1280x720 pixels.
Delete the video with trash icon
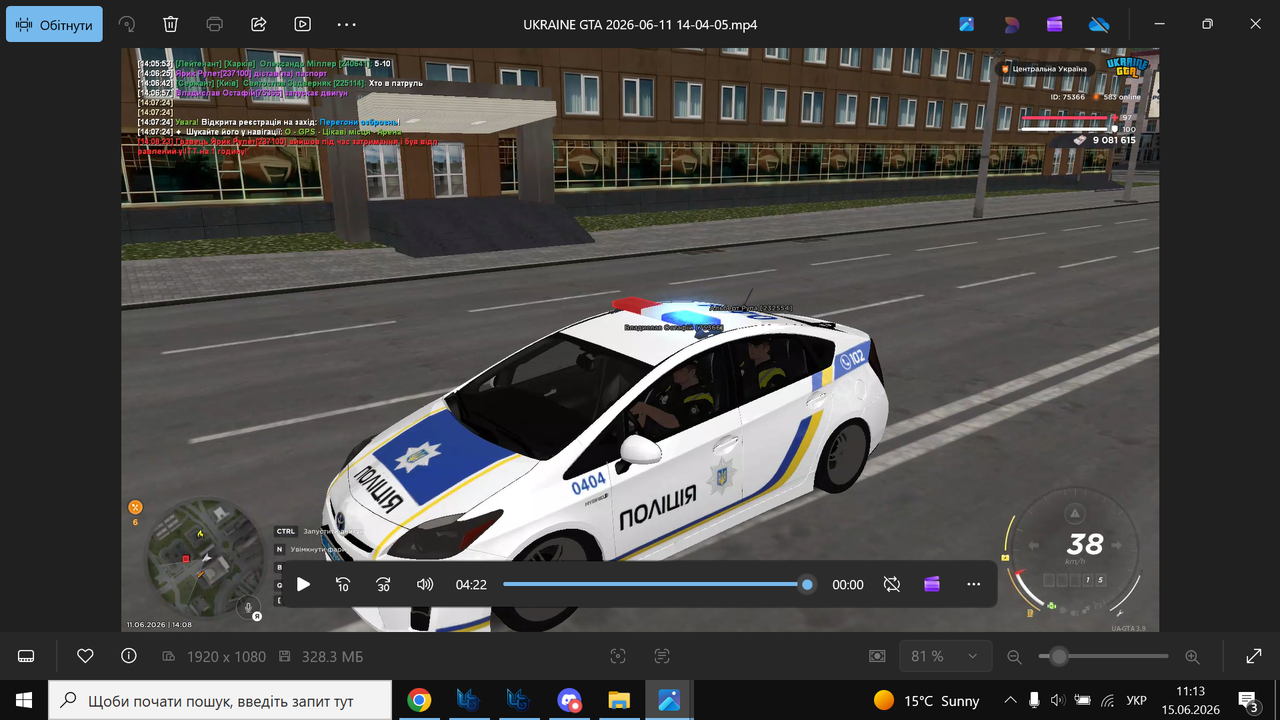tap(171, 24)
